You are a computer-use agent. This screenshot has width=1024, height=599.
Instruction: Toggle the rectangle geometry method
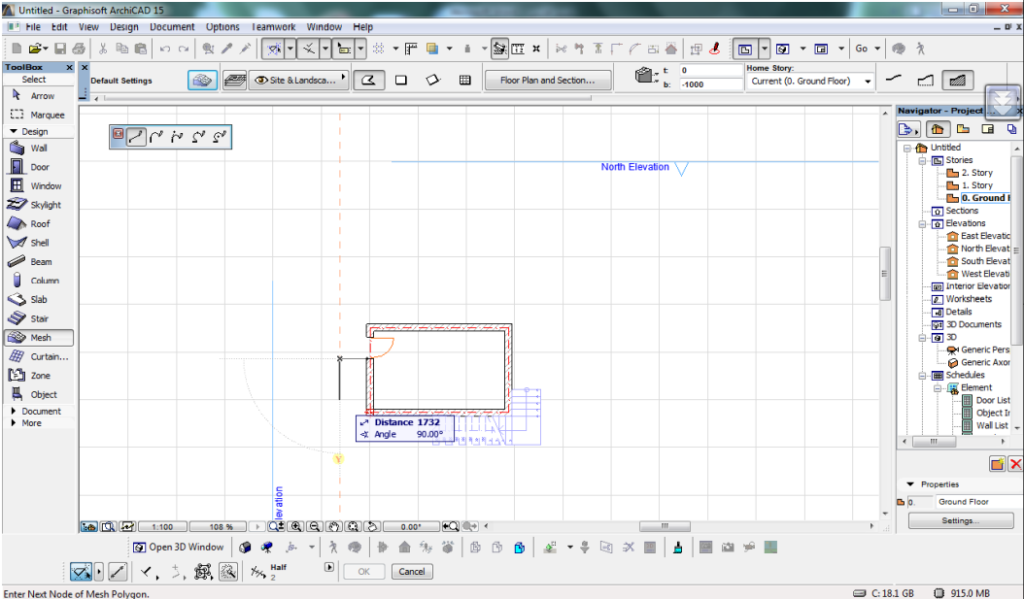tap(401, 81)
